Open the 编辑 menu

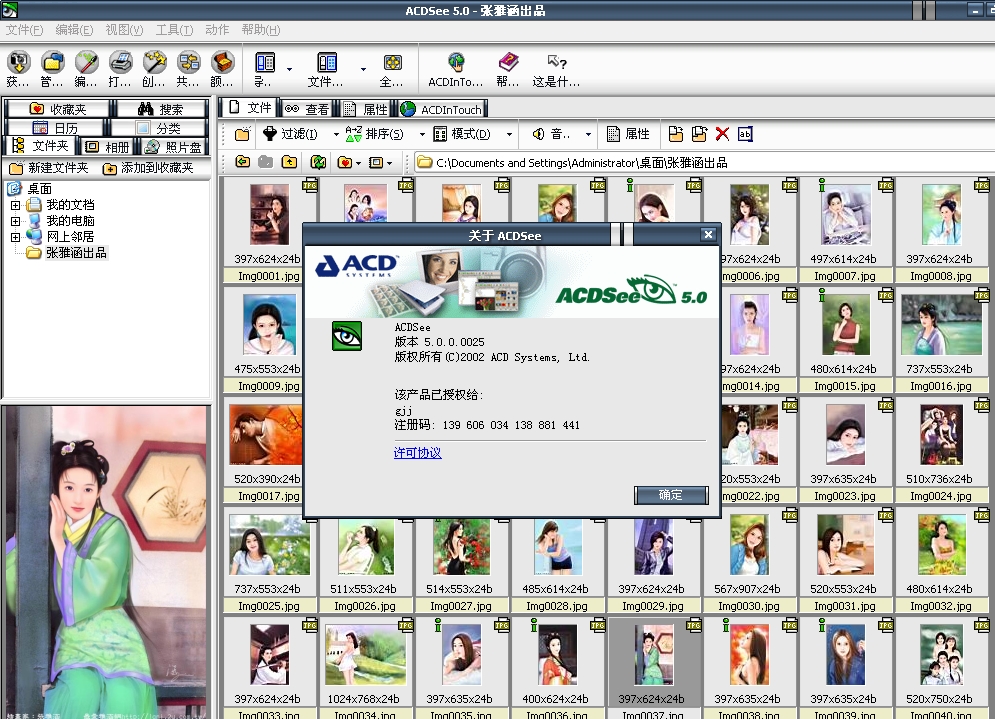74,30
